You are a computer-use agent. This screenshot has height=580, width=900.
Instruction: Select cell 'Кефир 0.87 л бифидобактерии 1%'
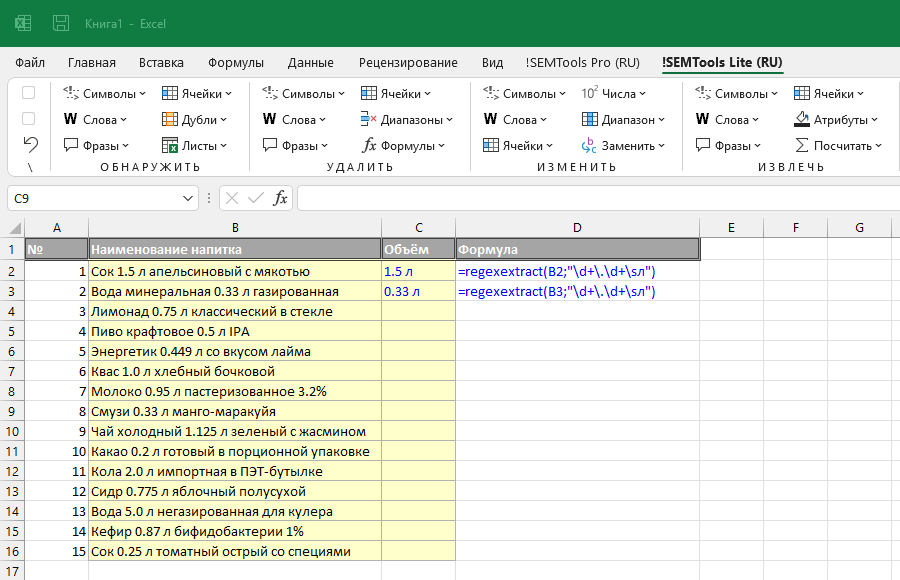[x=235, y=532]
